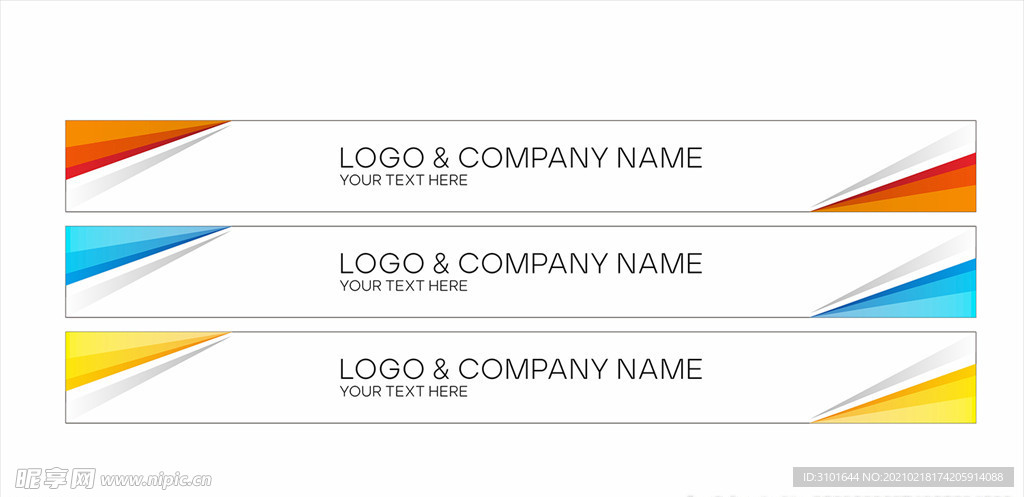Select YOUR TEXT HERE in the blue banner
1024x497 pixels.
[x=404, y=286]
